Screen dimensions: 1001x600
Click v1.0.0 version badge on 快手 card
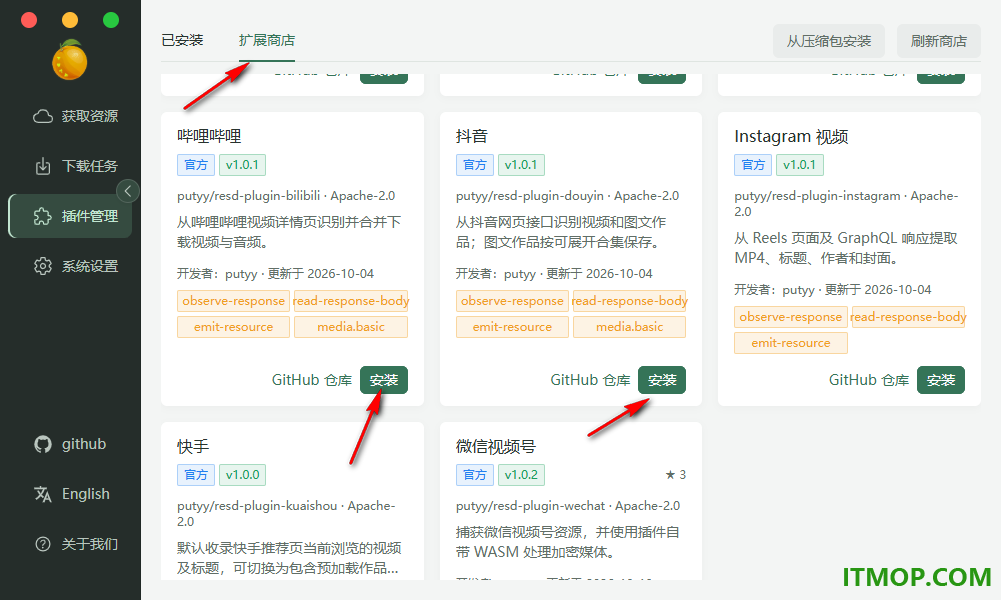point(243,475)
